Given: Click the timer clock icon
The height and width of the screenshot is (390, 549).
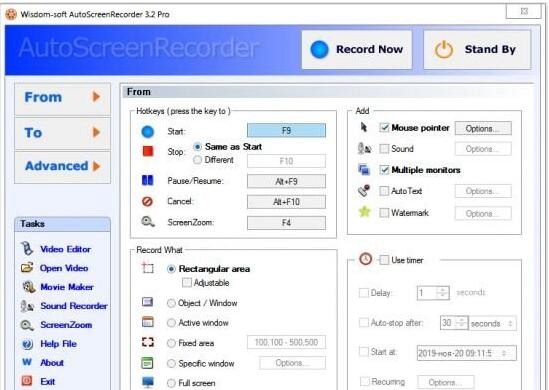Looking at the screenshot, I should pyautogui.click(x=366, y=259).
